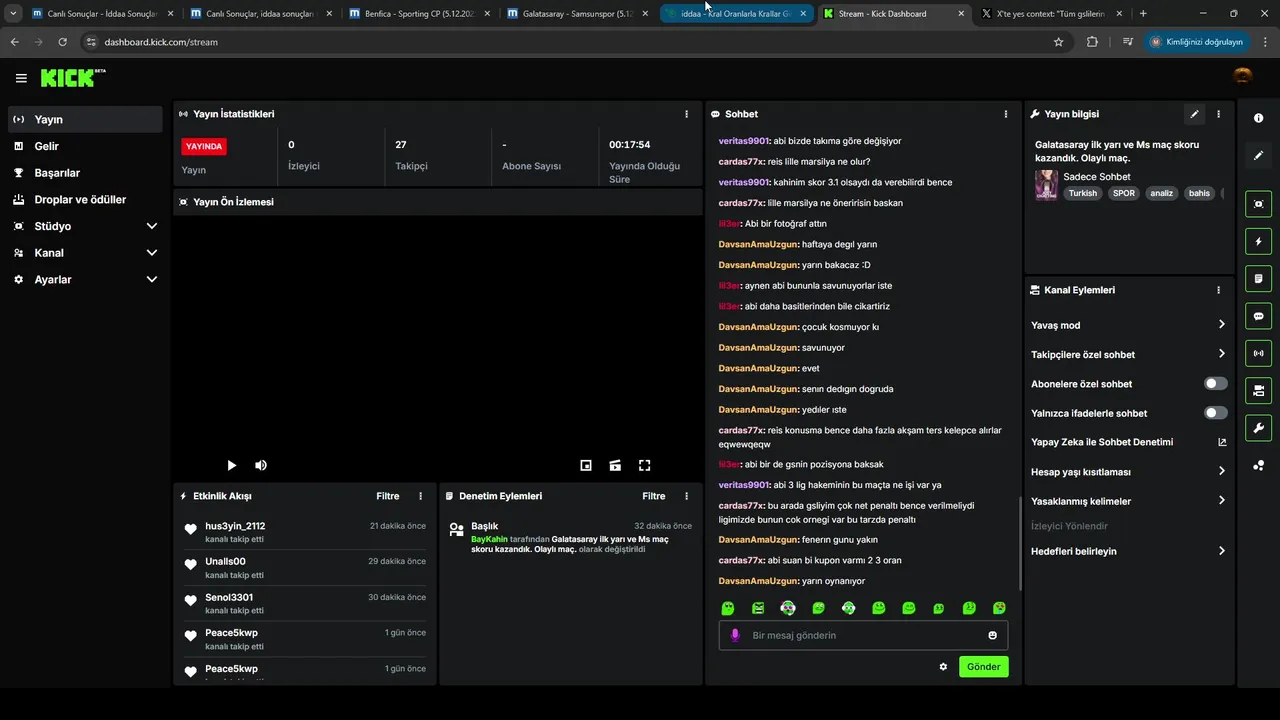Screen dimensions: 1280x720
Task: Select Yayın in left navigation
Action: click(85, 119)
